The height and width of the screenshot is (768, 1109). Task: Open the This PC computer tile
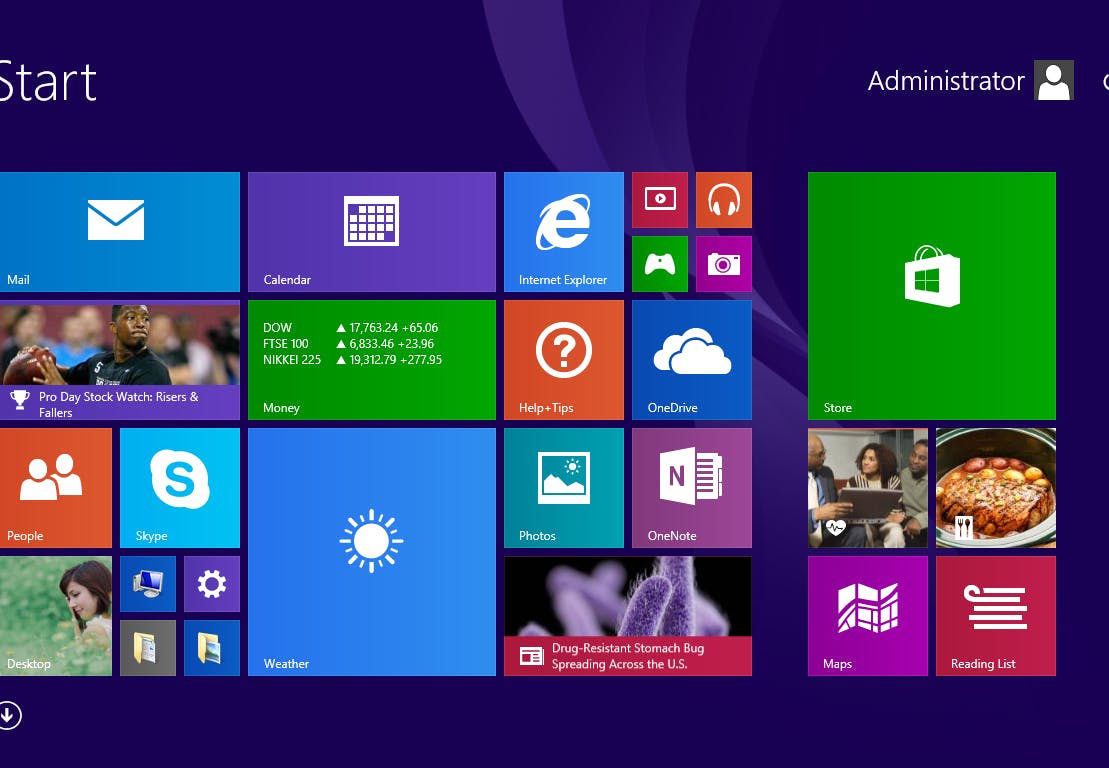(148, 584)
